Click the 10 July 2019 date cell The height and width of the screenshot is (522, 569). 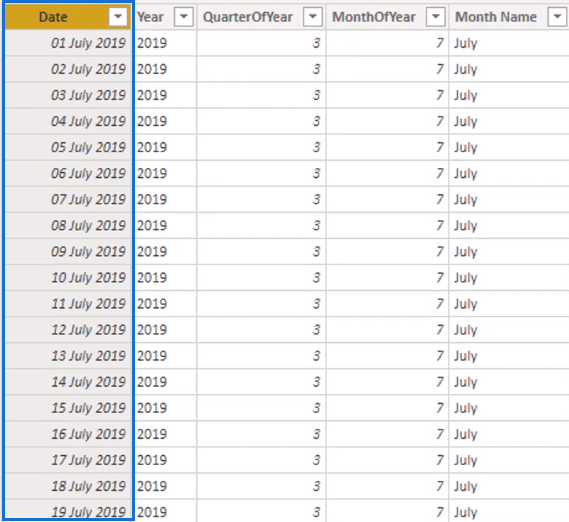click(68, 277)
